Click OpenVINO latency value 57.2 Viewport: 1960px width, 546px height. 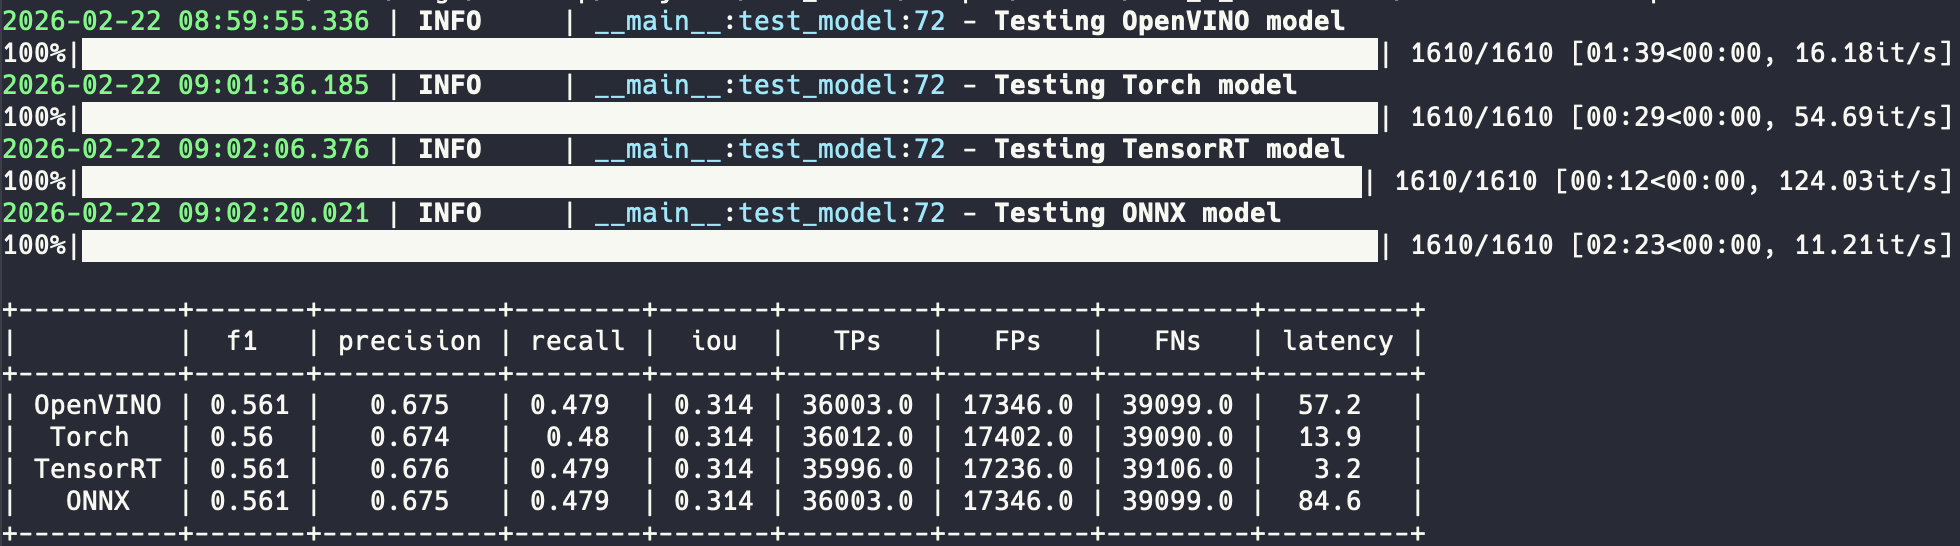tap(1330, 405)
